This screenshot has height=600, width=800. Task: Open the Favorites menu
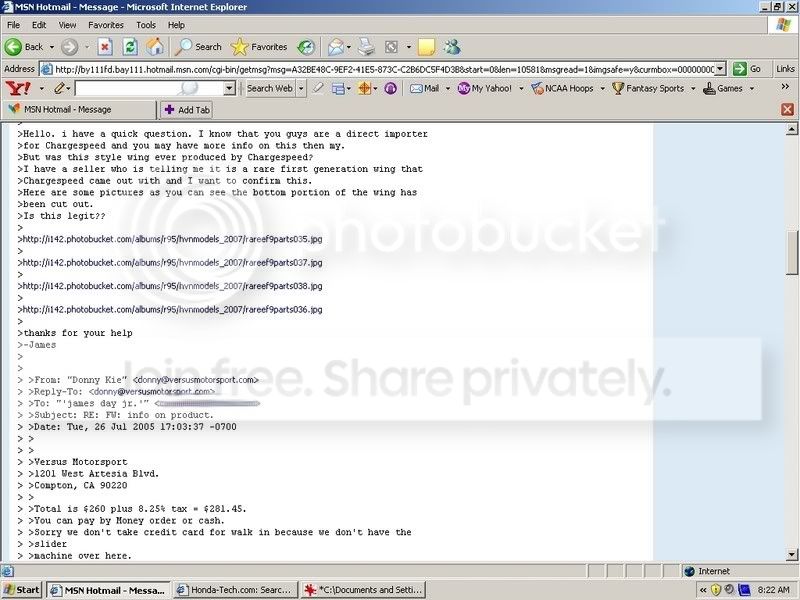click(x=105, y=24)
